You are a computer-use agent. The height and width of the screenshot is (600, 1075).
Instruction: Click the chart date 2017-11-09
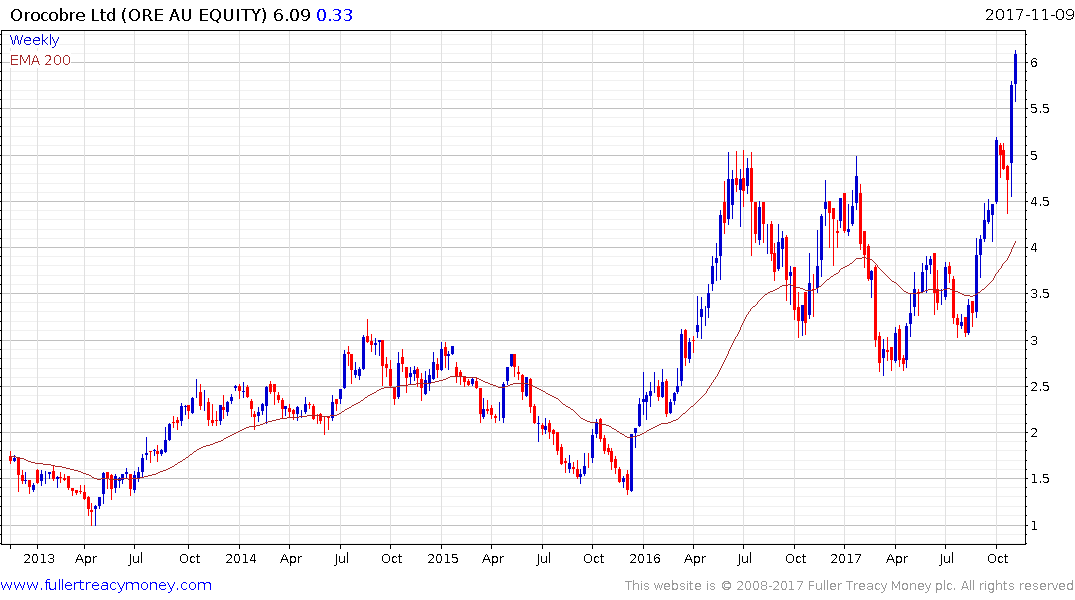[x=1029, y=14]
